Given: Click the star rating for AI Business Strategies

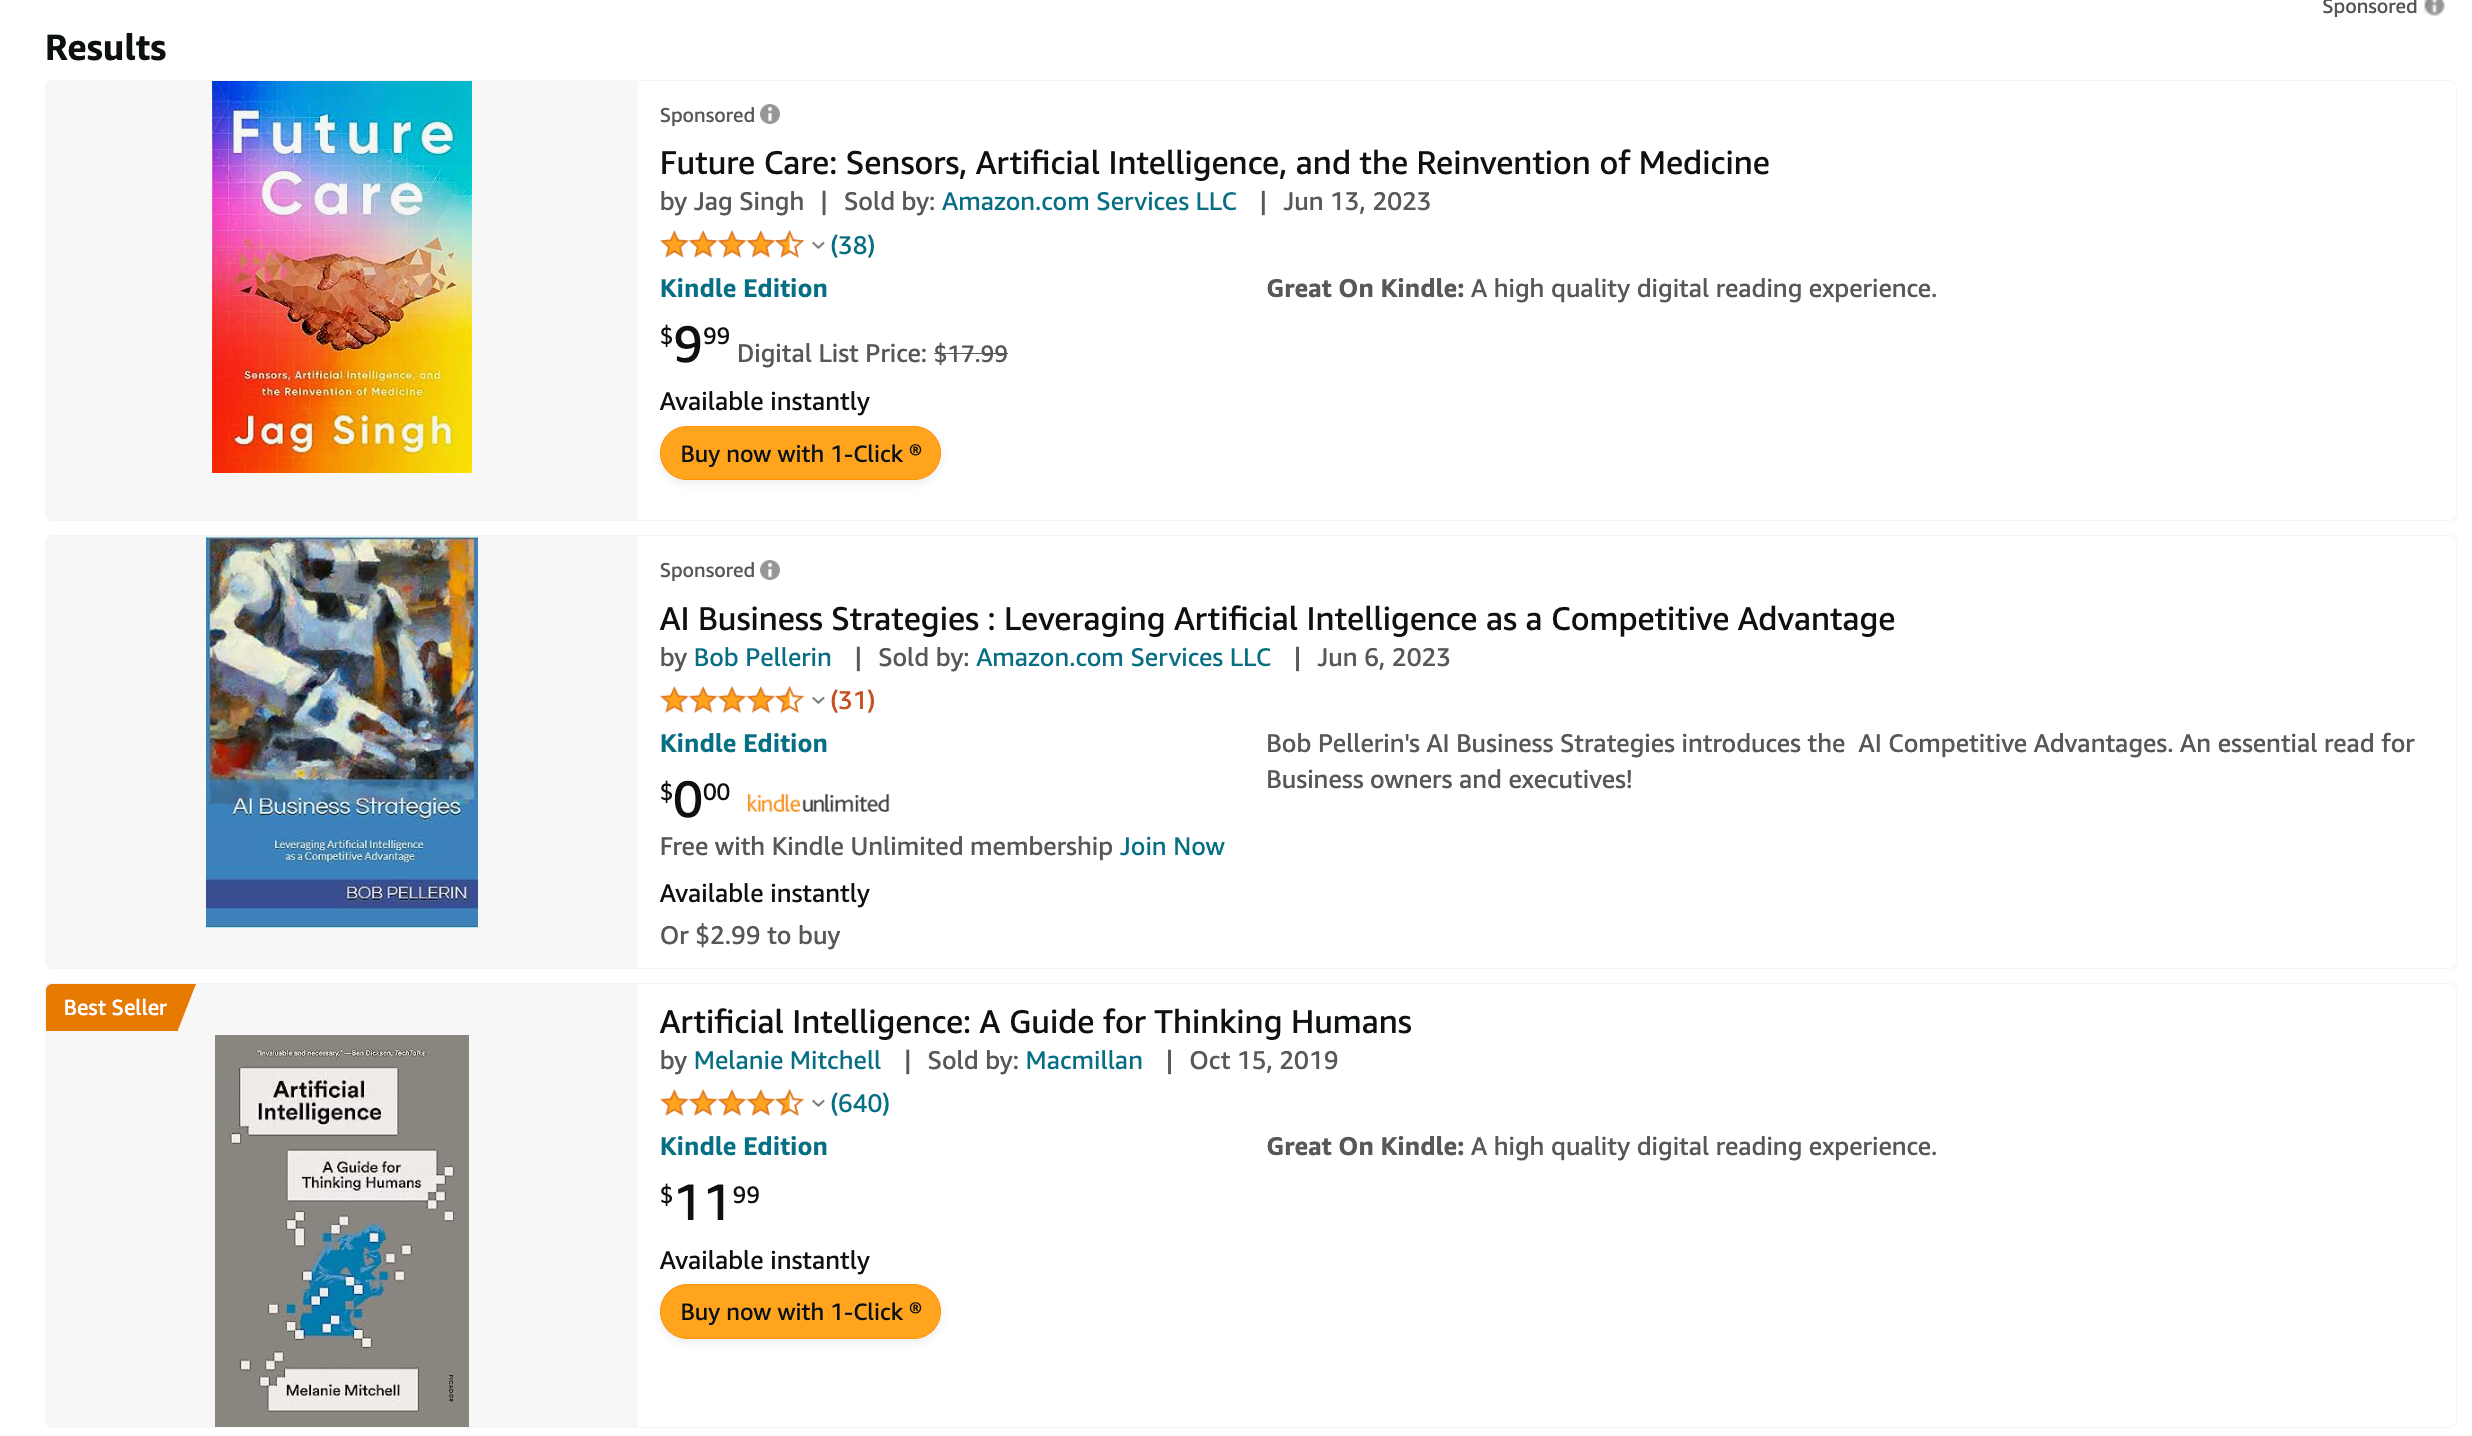Looking at the screenshot, I should pos(731,700).
